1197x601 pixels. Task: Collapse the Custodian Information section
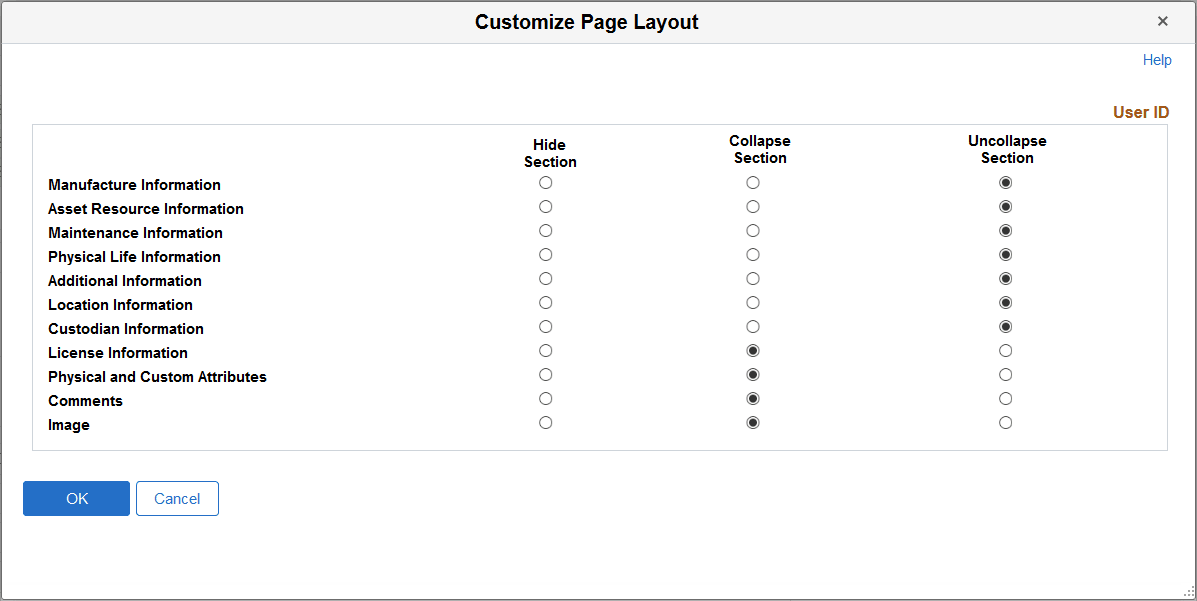tap(753, 326)
